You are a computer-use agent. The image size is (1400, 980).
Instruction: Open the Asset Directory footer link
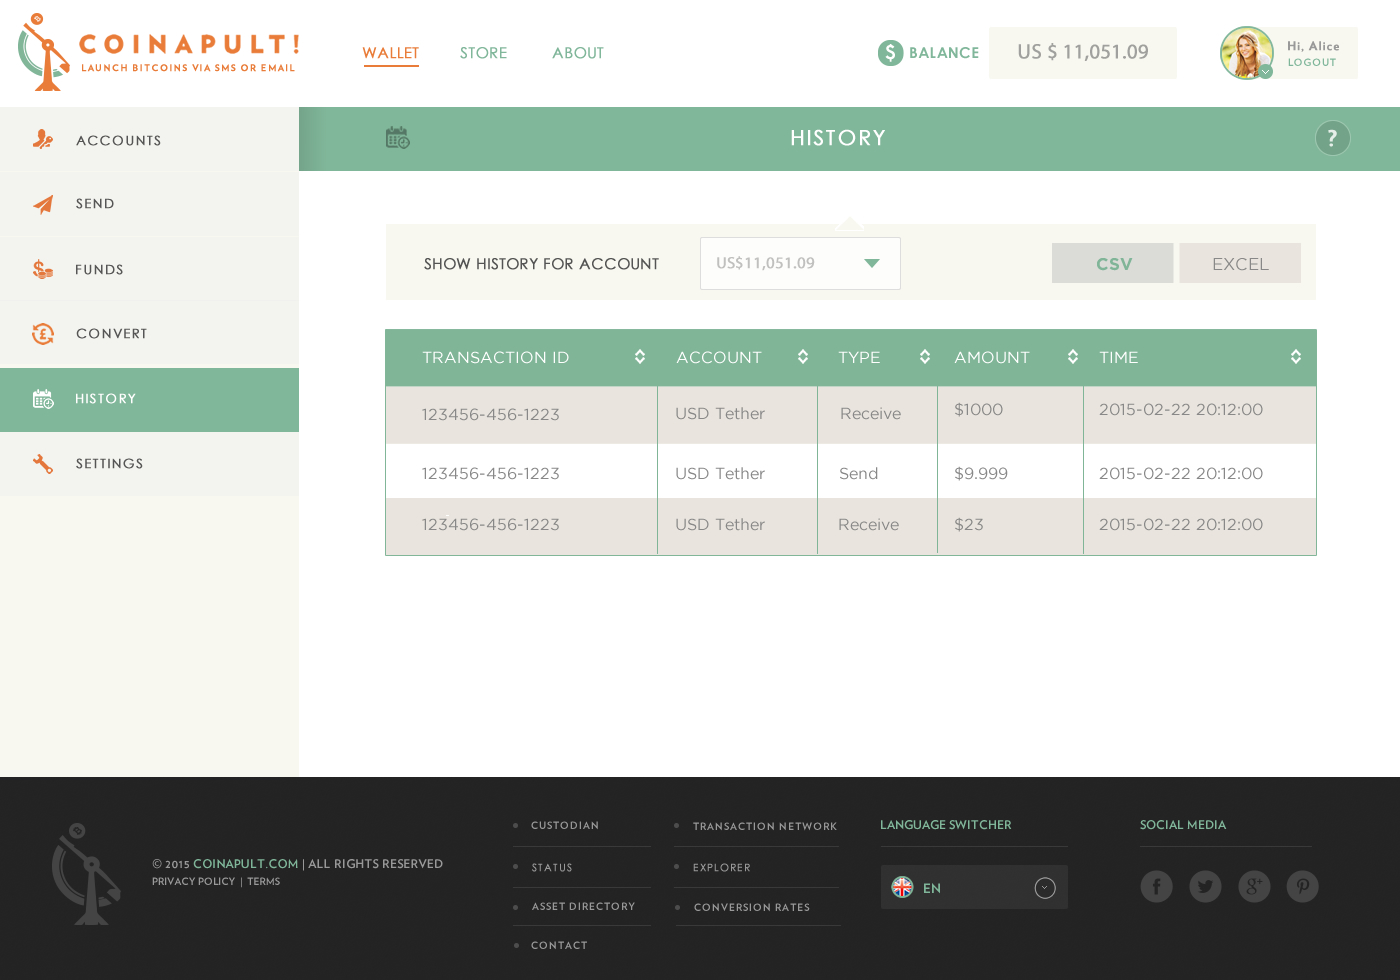pyautogui.click(x=583, y=906)
